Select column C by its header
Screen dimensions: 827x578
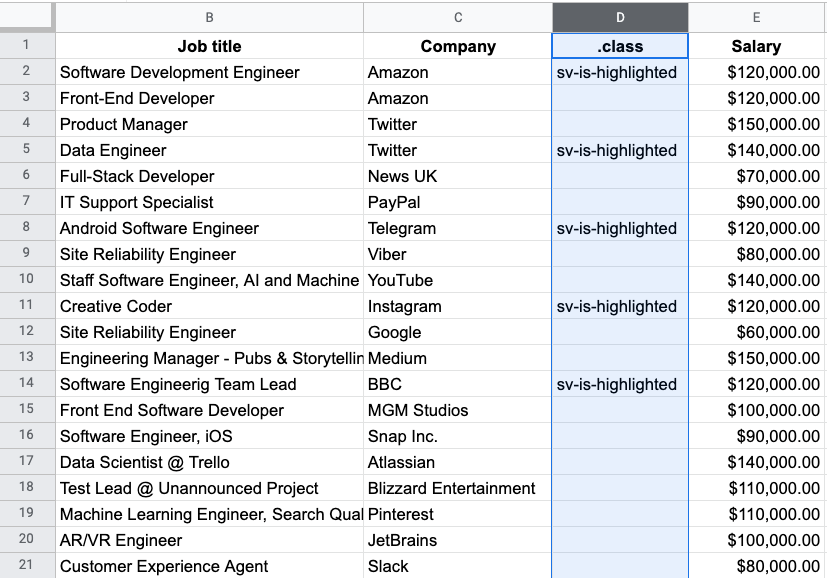(x=457, y=17)
